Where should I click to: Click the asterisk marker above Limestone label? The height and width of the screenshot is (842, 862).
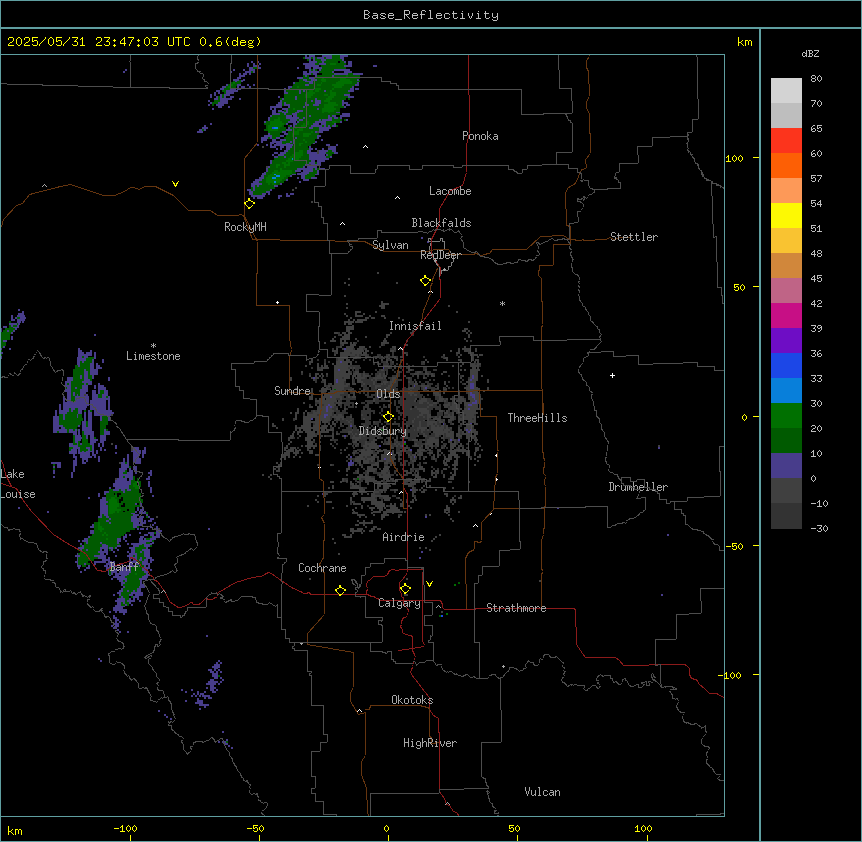tap(153, 346)
